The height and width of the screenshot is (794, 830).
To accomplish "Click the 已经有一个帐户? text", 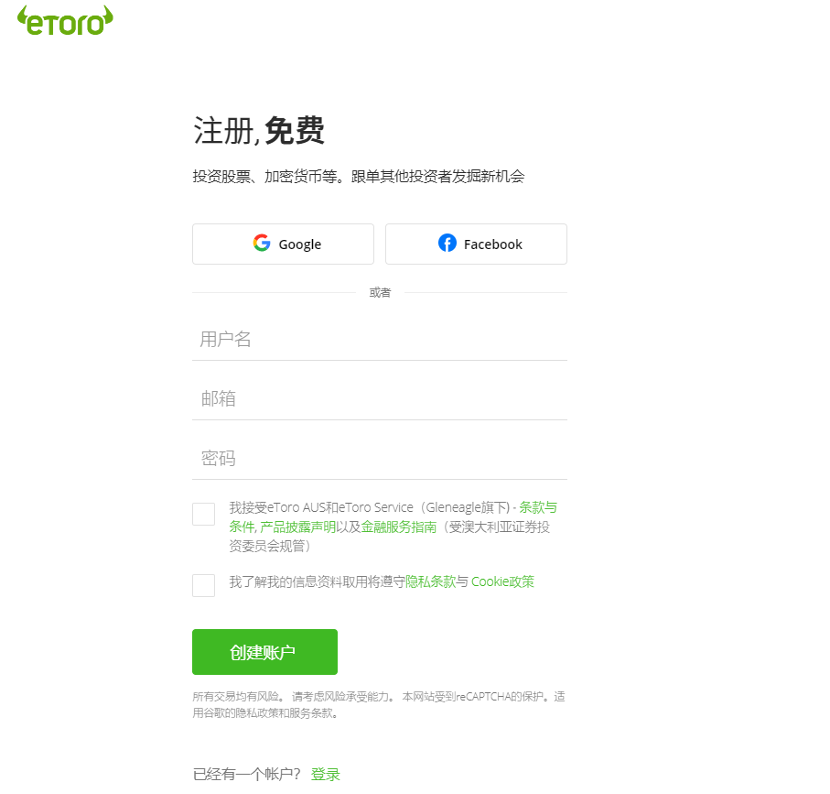I will [247, 774].
